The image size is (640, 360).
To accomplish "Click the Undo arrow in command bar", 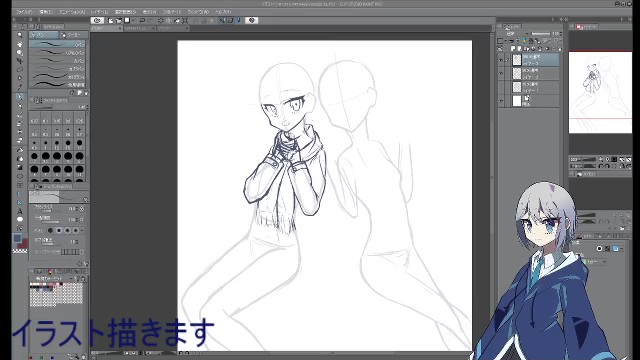I will pyautogui.click(x=142, y=20).
